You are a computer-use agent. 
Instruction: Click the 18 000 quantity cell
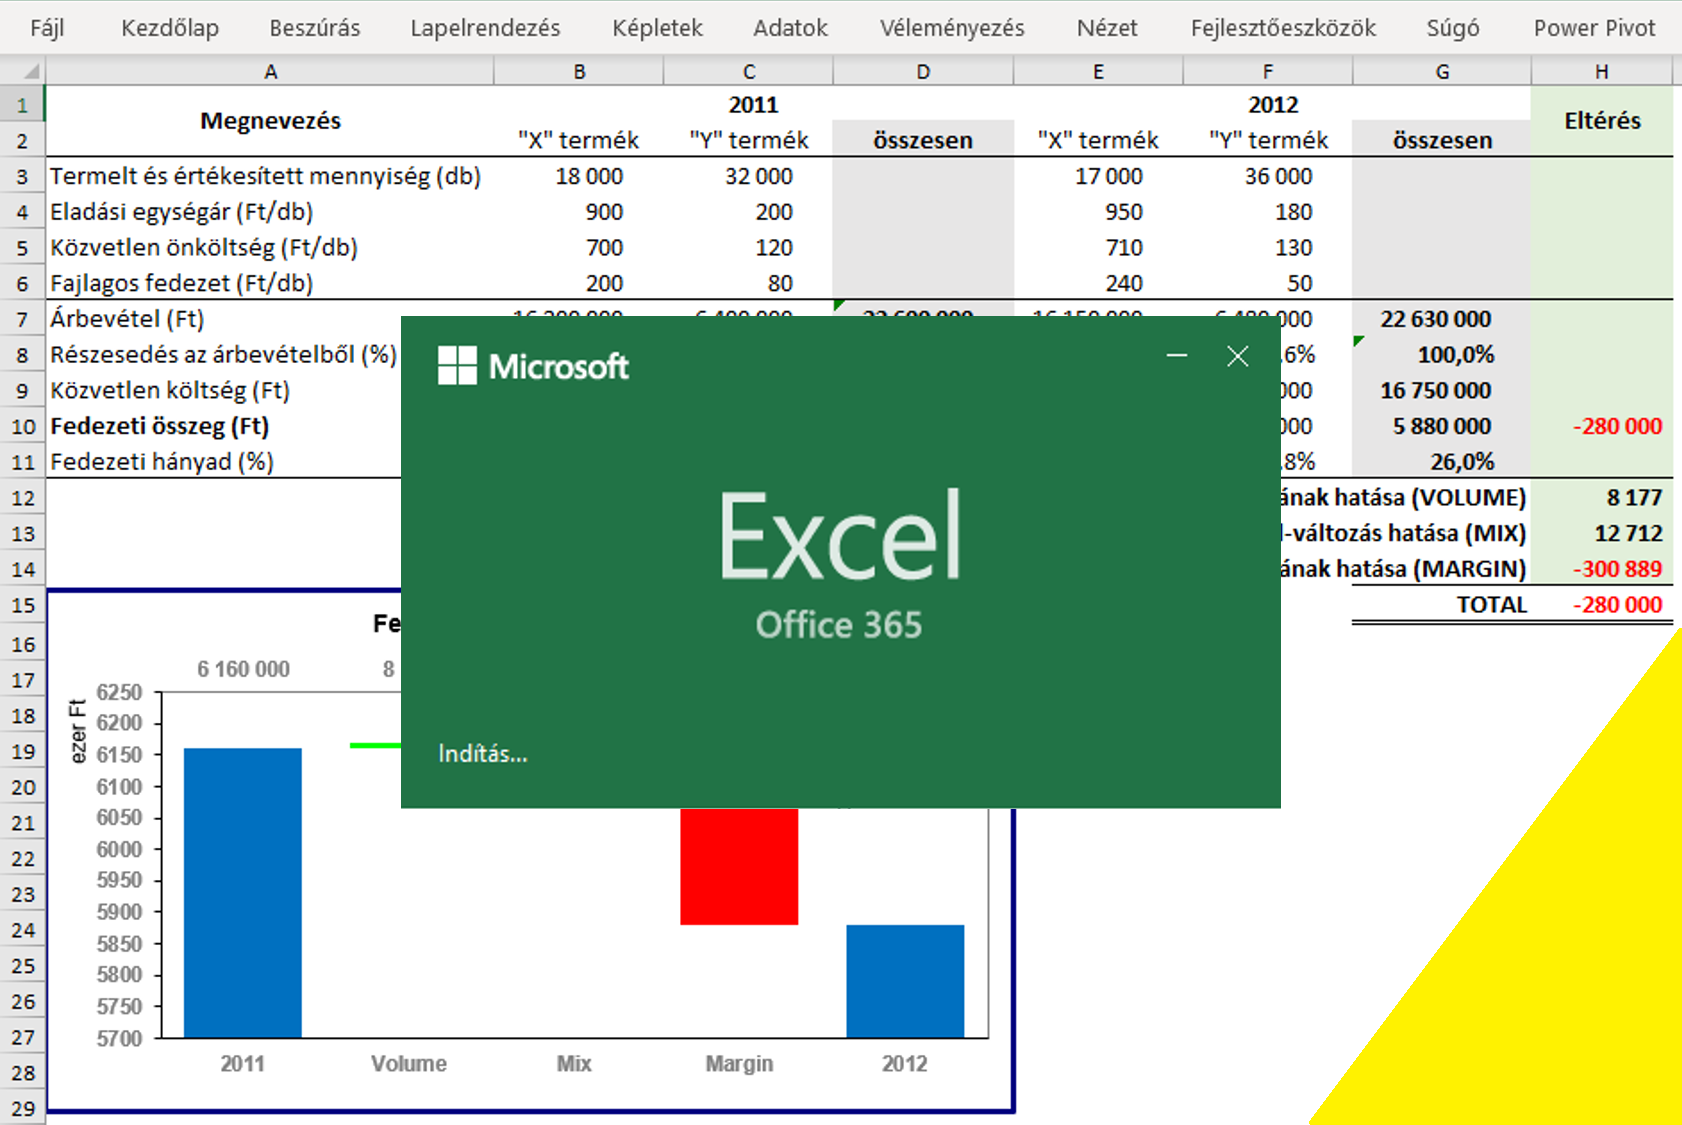(x=579, y=176)
